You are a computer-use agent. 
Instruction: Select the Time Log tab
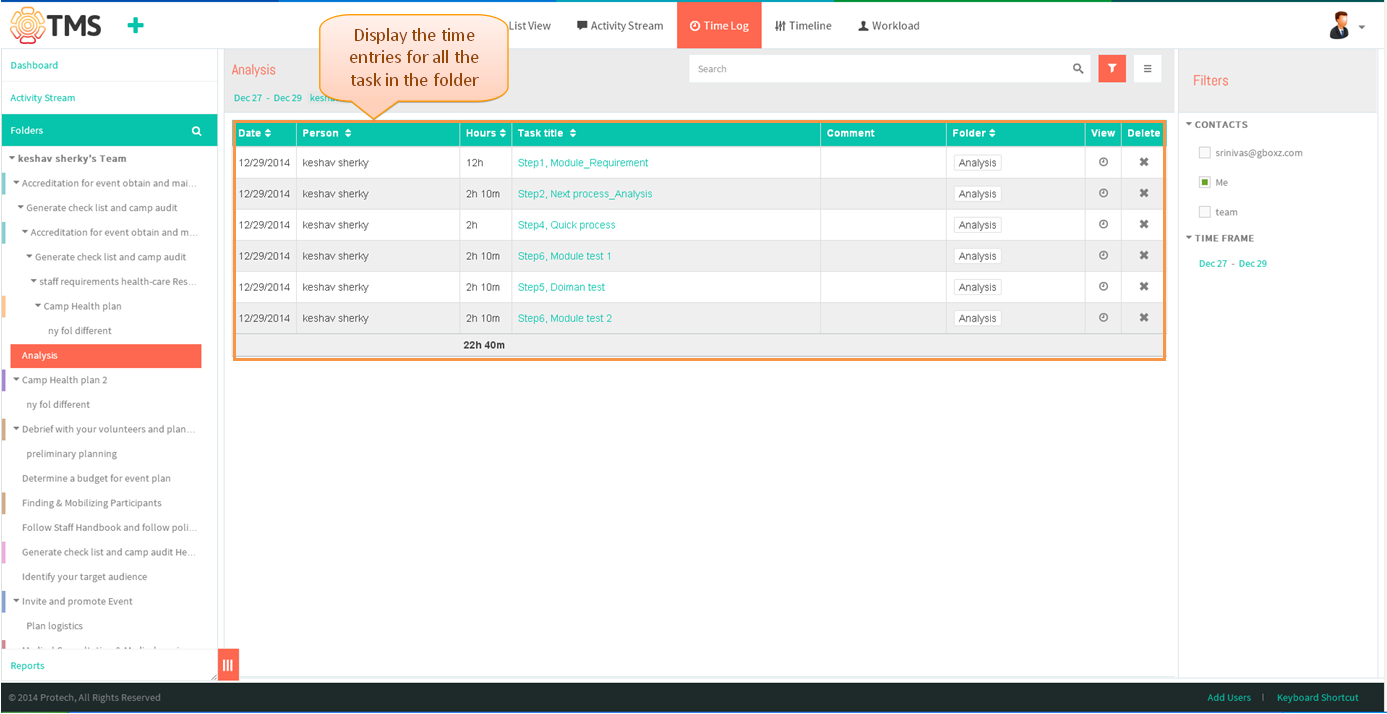point(719,26)
